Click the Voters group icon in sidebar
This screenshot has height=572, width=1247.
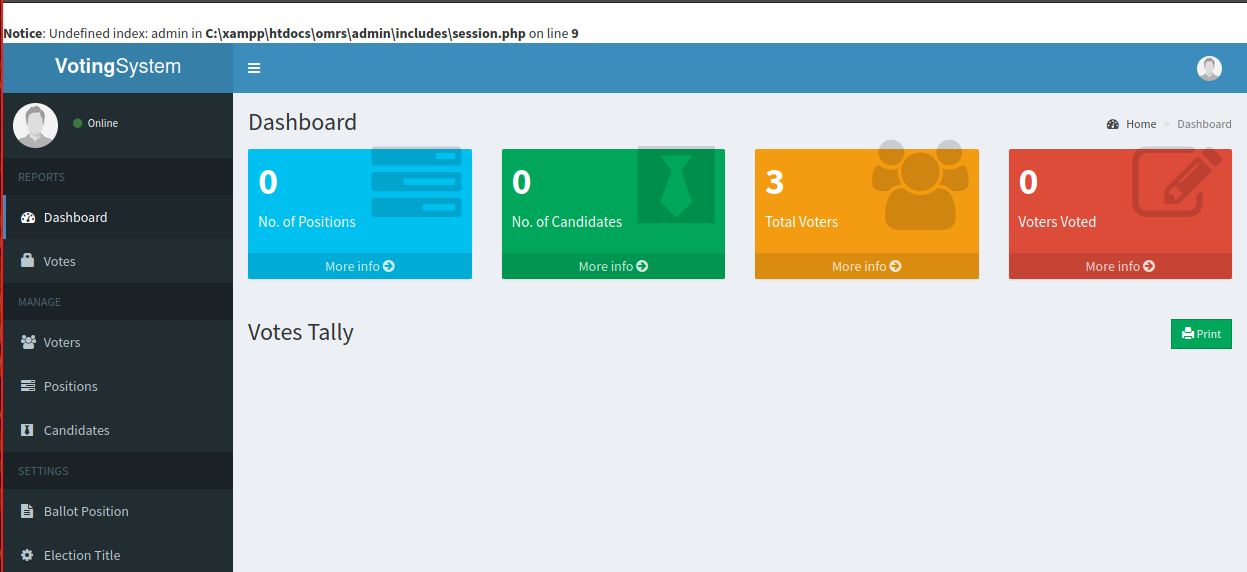click(28, 342)
